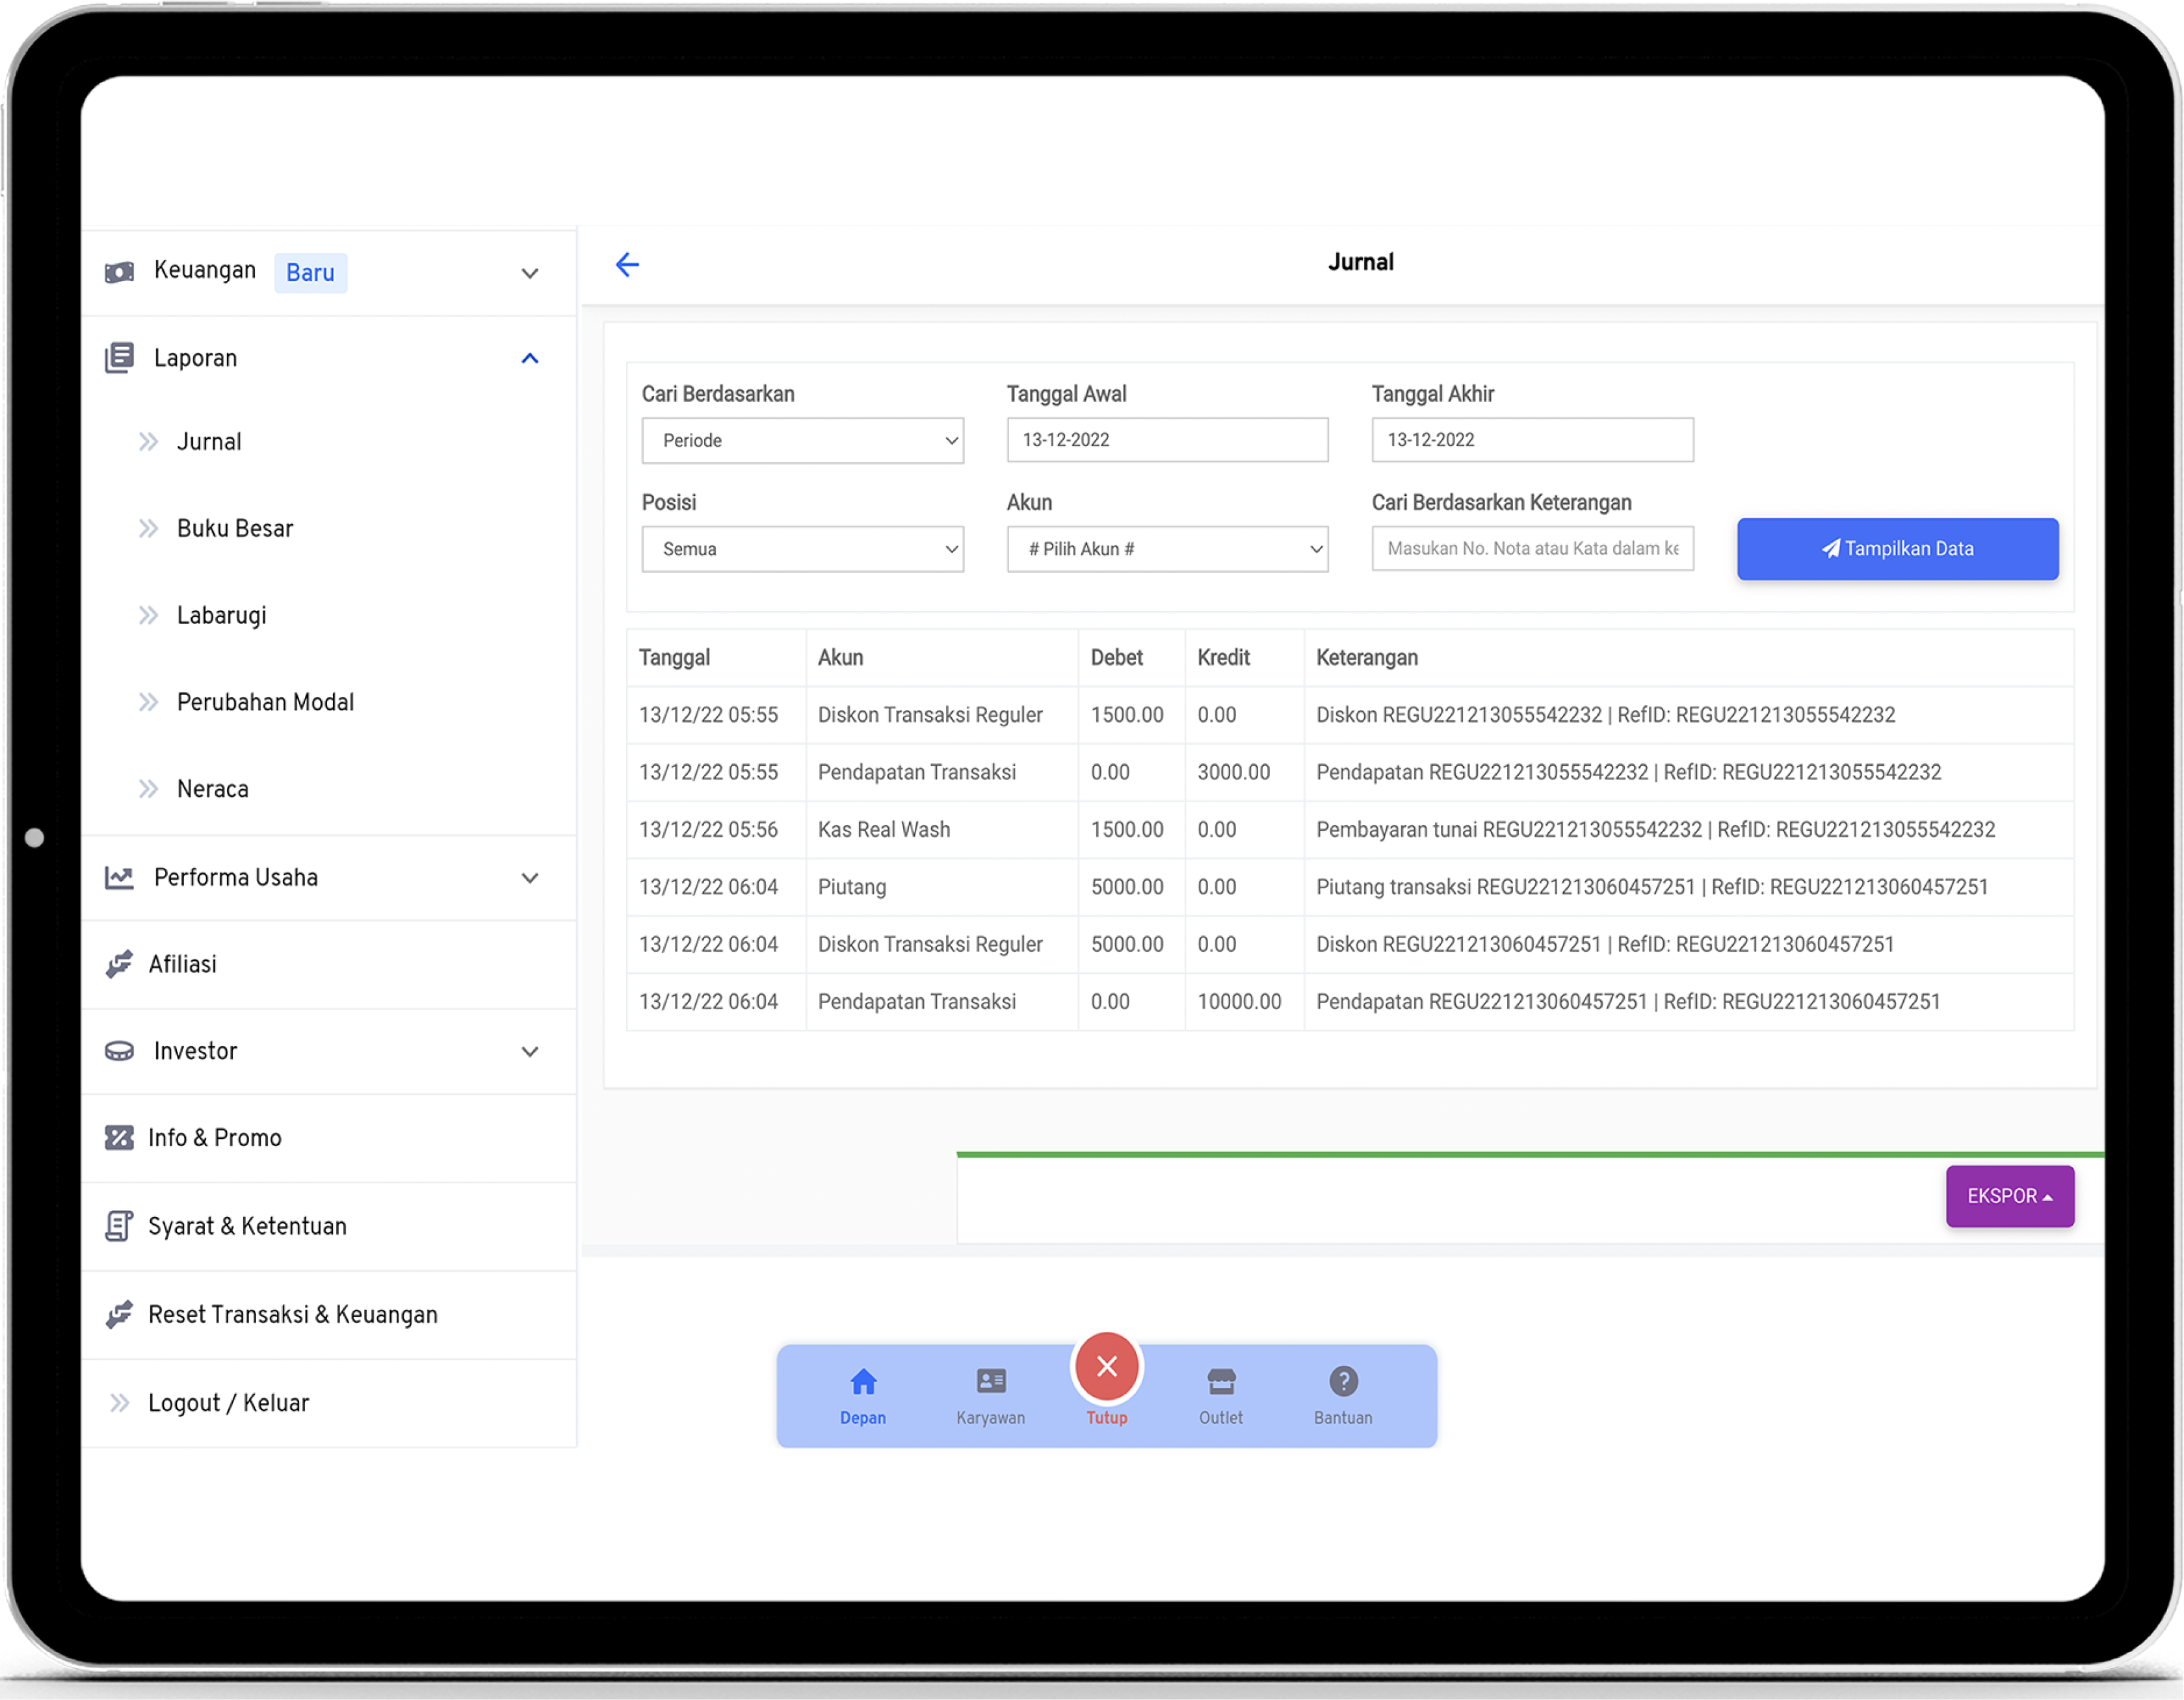The width and height of the screenshot is (2184, 1700).
Task: Click the Tampilkan Data button
Action: (1898, 549)
